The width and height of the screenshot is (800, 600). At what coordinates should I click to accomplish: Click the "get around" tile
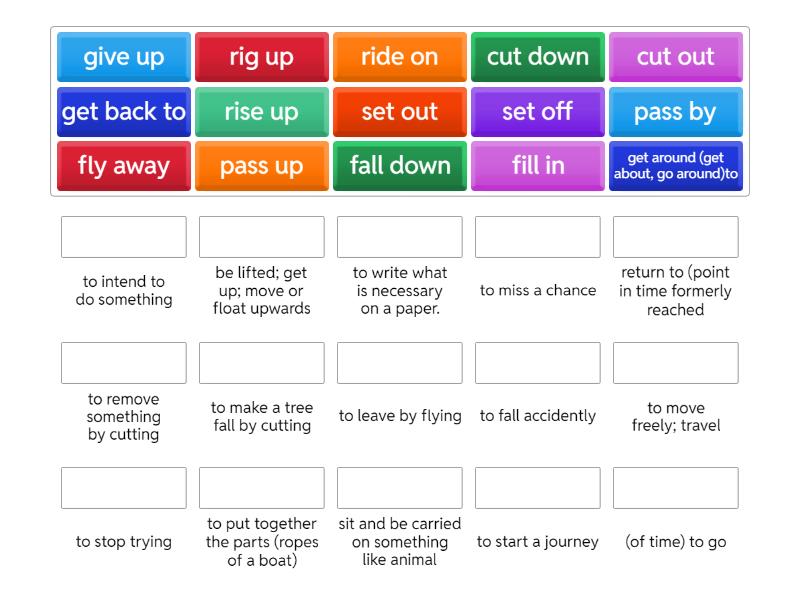coord(676,166)
